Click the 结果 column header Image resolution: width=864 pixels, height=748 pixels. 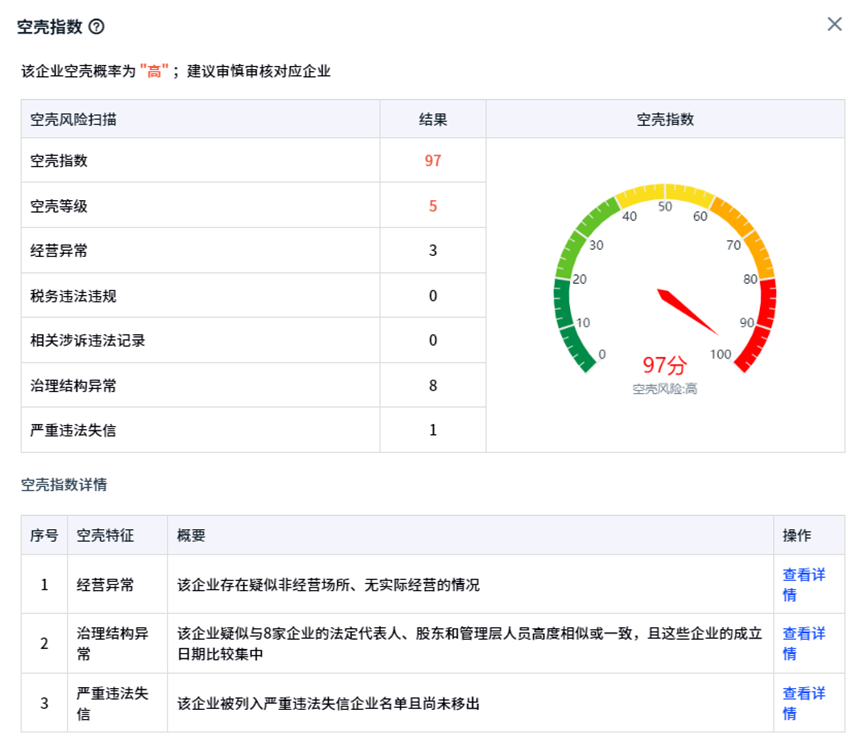pos(433,119)
